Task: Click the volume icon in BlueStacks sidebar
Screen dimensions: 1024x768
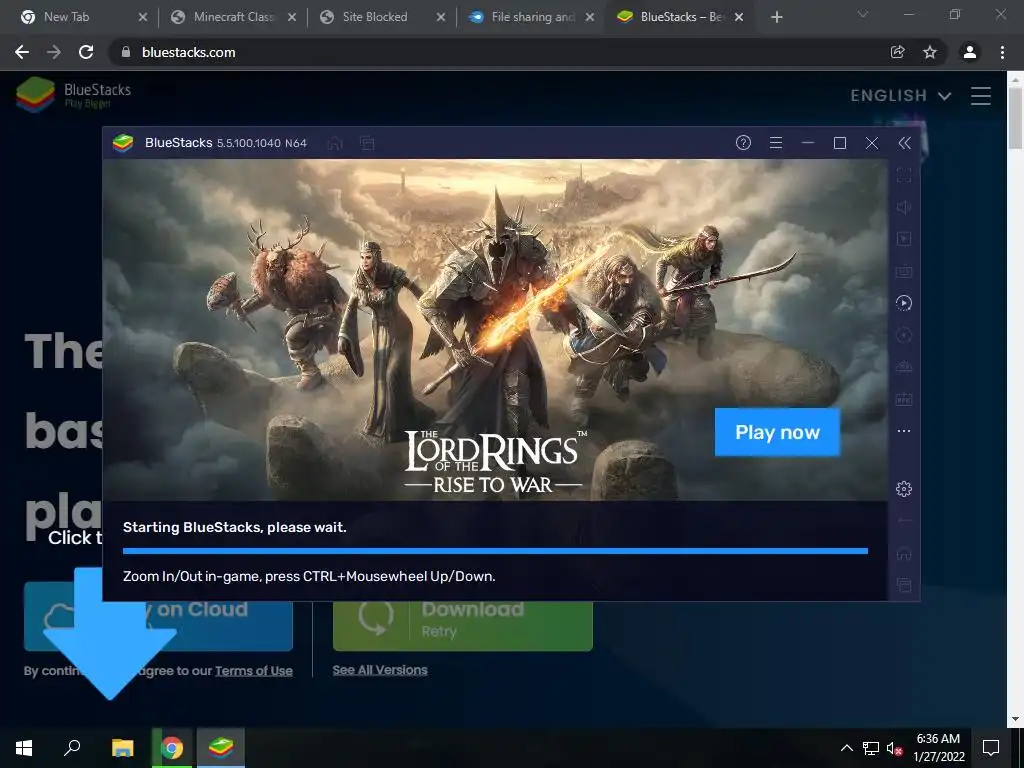Action: click(x=904, y=207)
